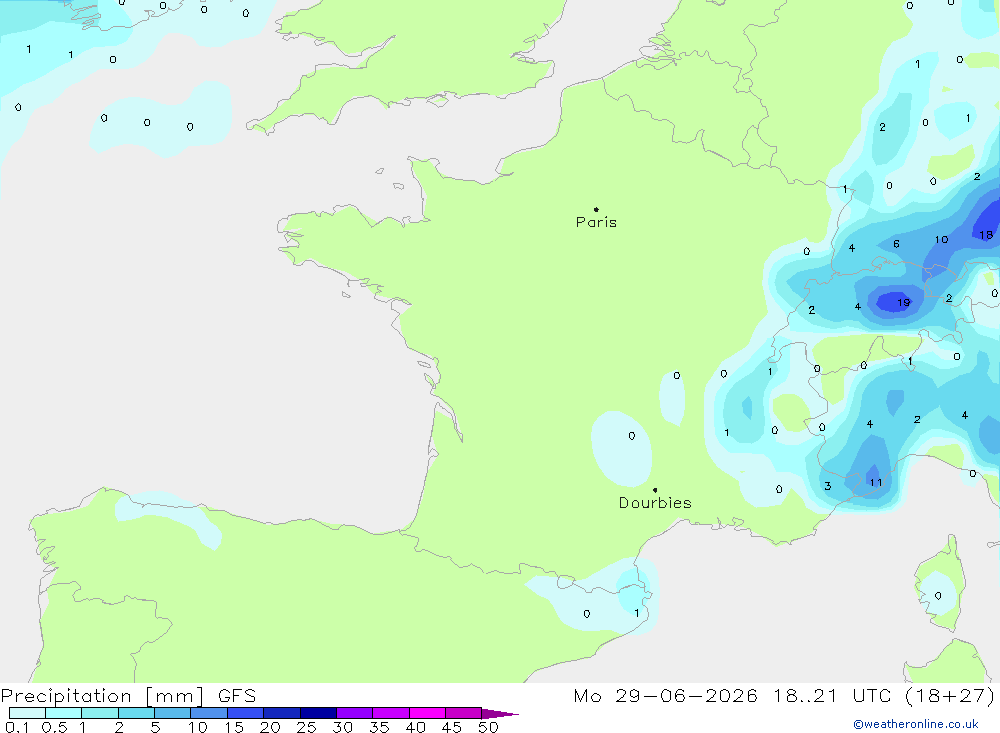Click the '(18+27)' forecast offset text
1000x733 pixels.
(x=950, y=696)
